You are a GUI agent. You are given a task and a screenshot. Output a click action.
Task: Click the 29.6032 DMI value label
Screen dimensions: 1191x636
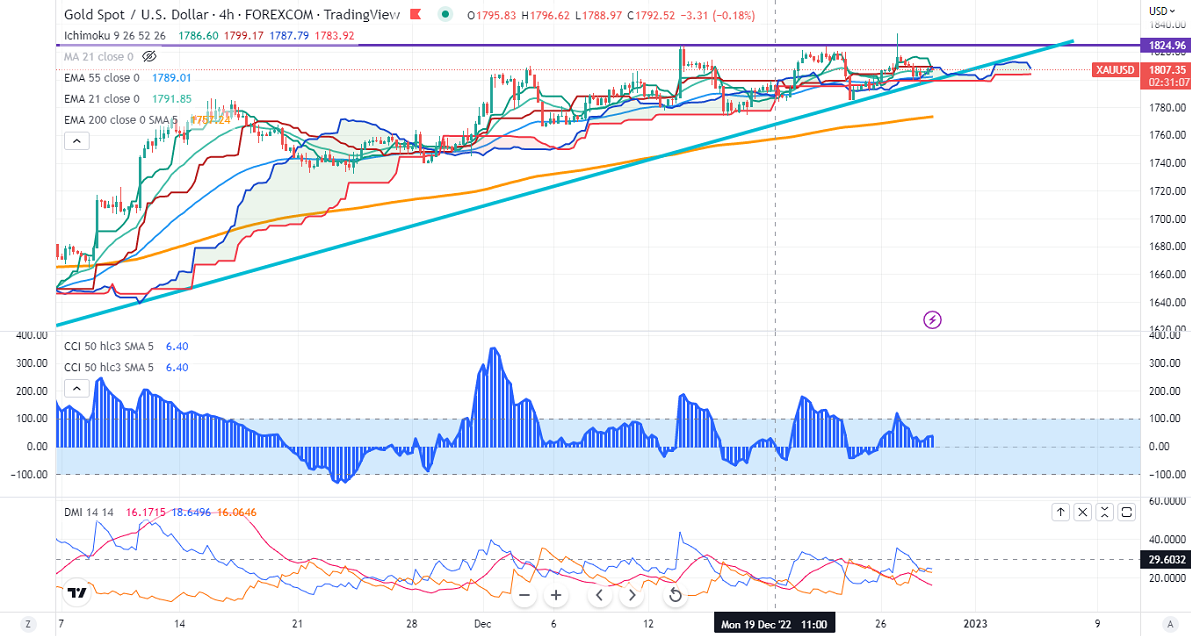1165,560
